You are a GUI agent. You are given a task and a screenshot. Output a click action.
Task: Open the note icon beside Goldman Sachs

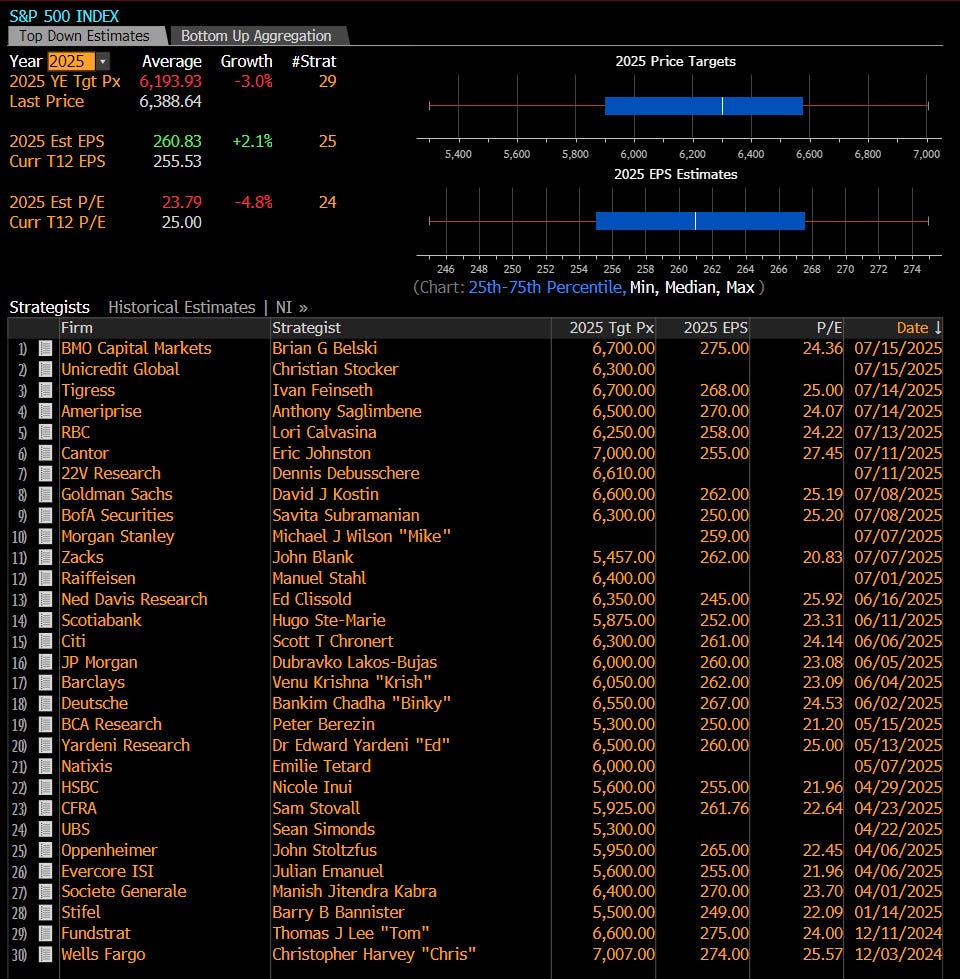(46, 494)
